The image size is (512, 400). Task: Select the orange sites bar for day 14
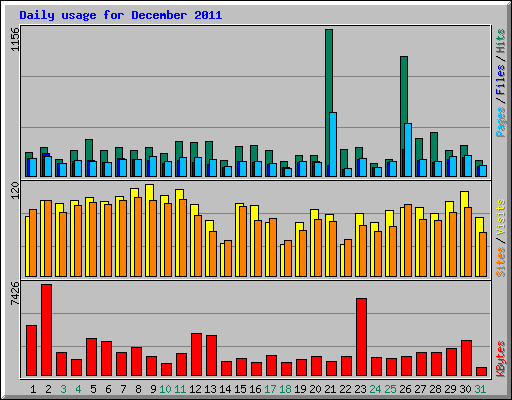click(228, 259)
